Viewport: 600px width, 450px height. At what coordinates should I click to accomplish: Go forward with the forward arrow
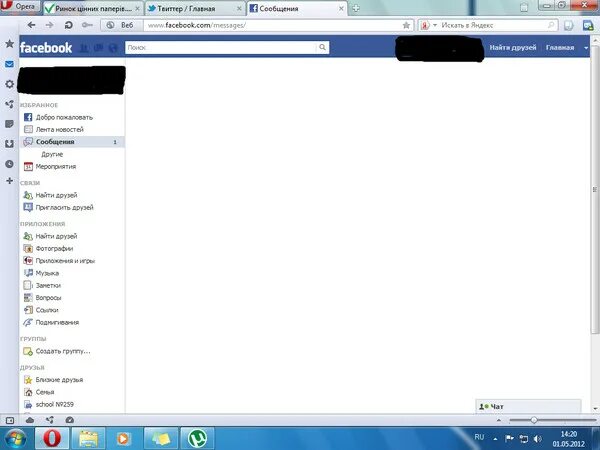[x=49, y=25]
